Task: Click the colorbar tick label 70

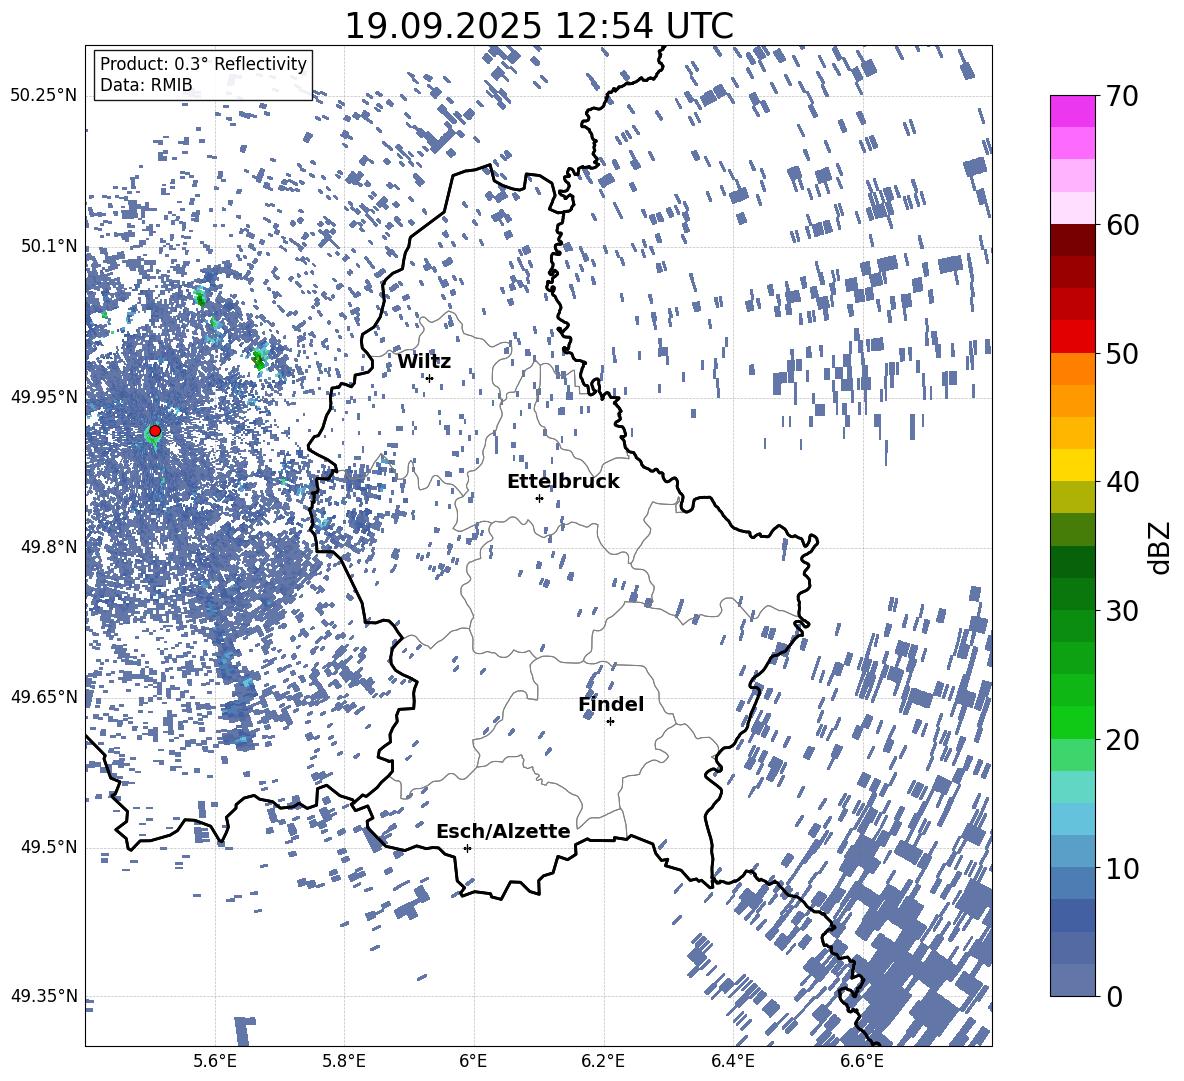Action: [1121, 96]
